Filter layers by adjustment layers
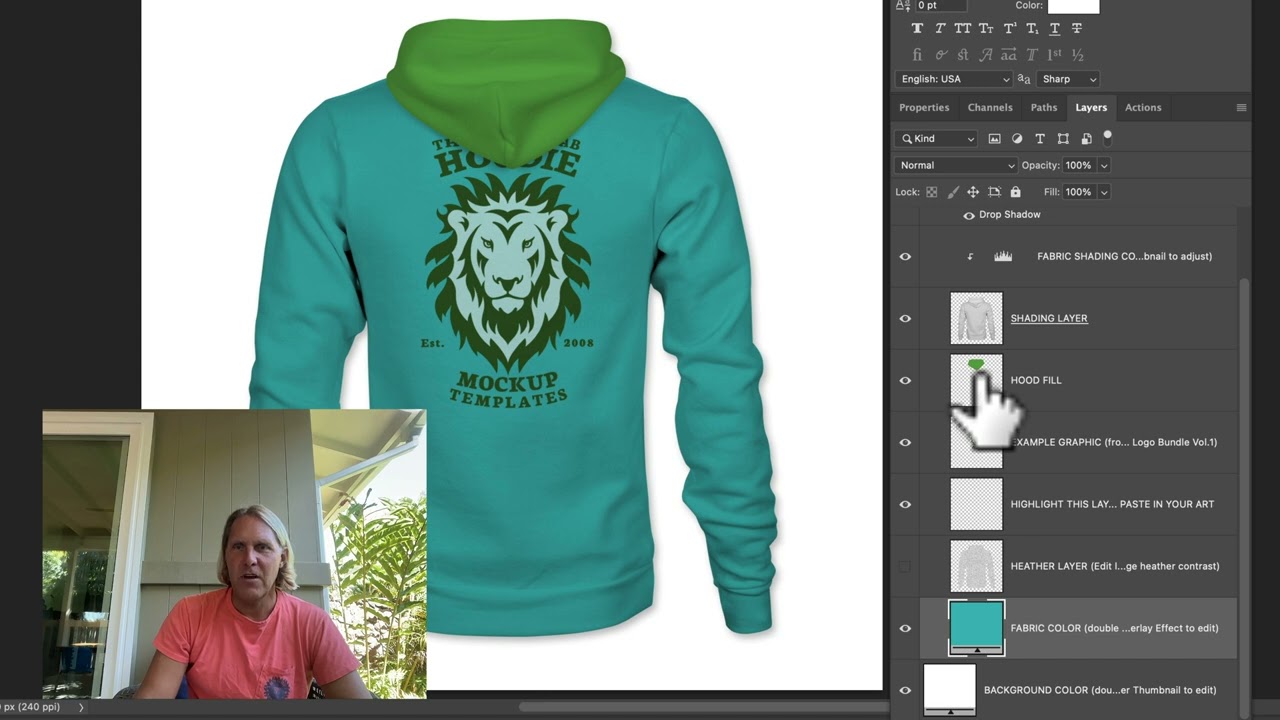This screenshot has width=1280, height=720. point(1017,139)
